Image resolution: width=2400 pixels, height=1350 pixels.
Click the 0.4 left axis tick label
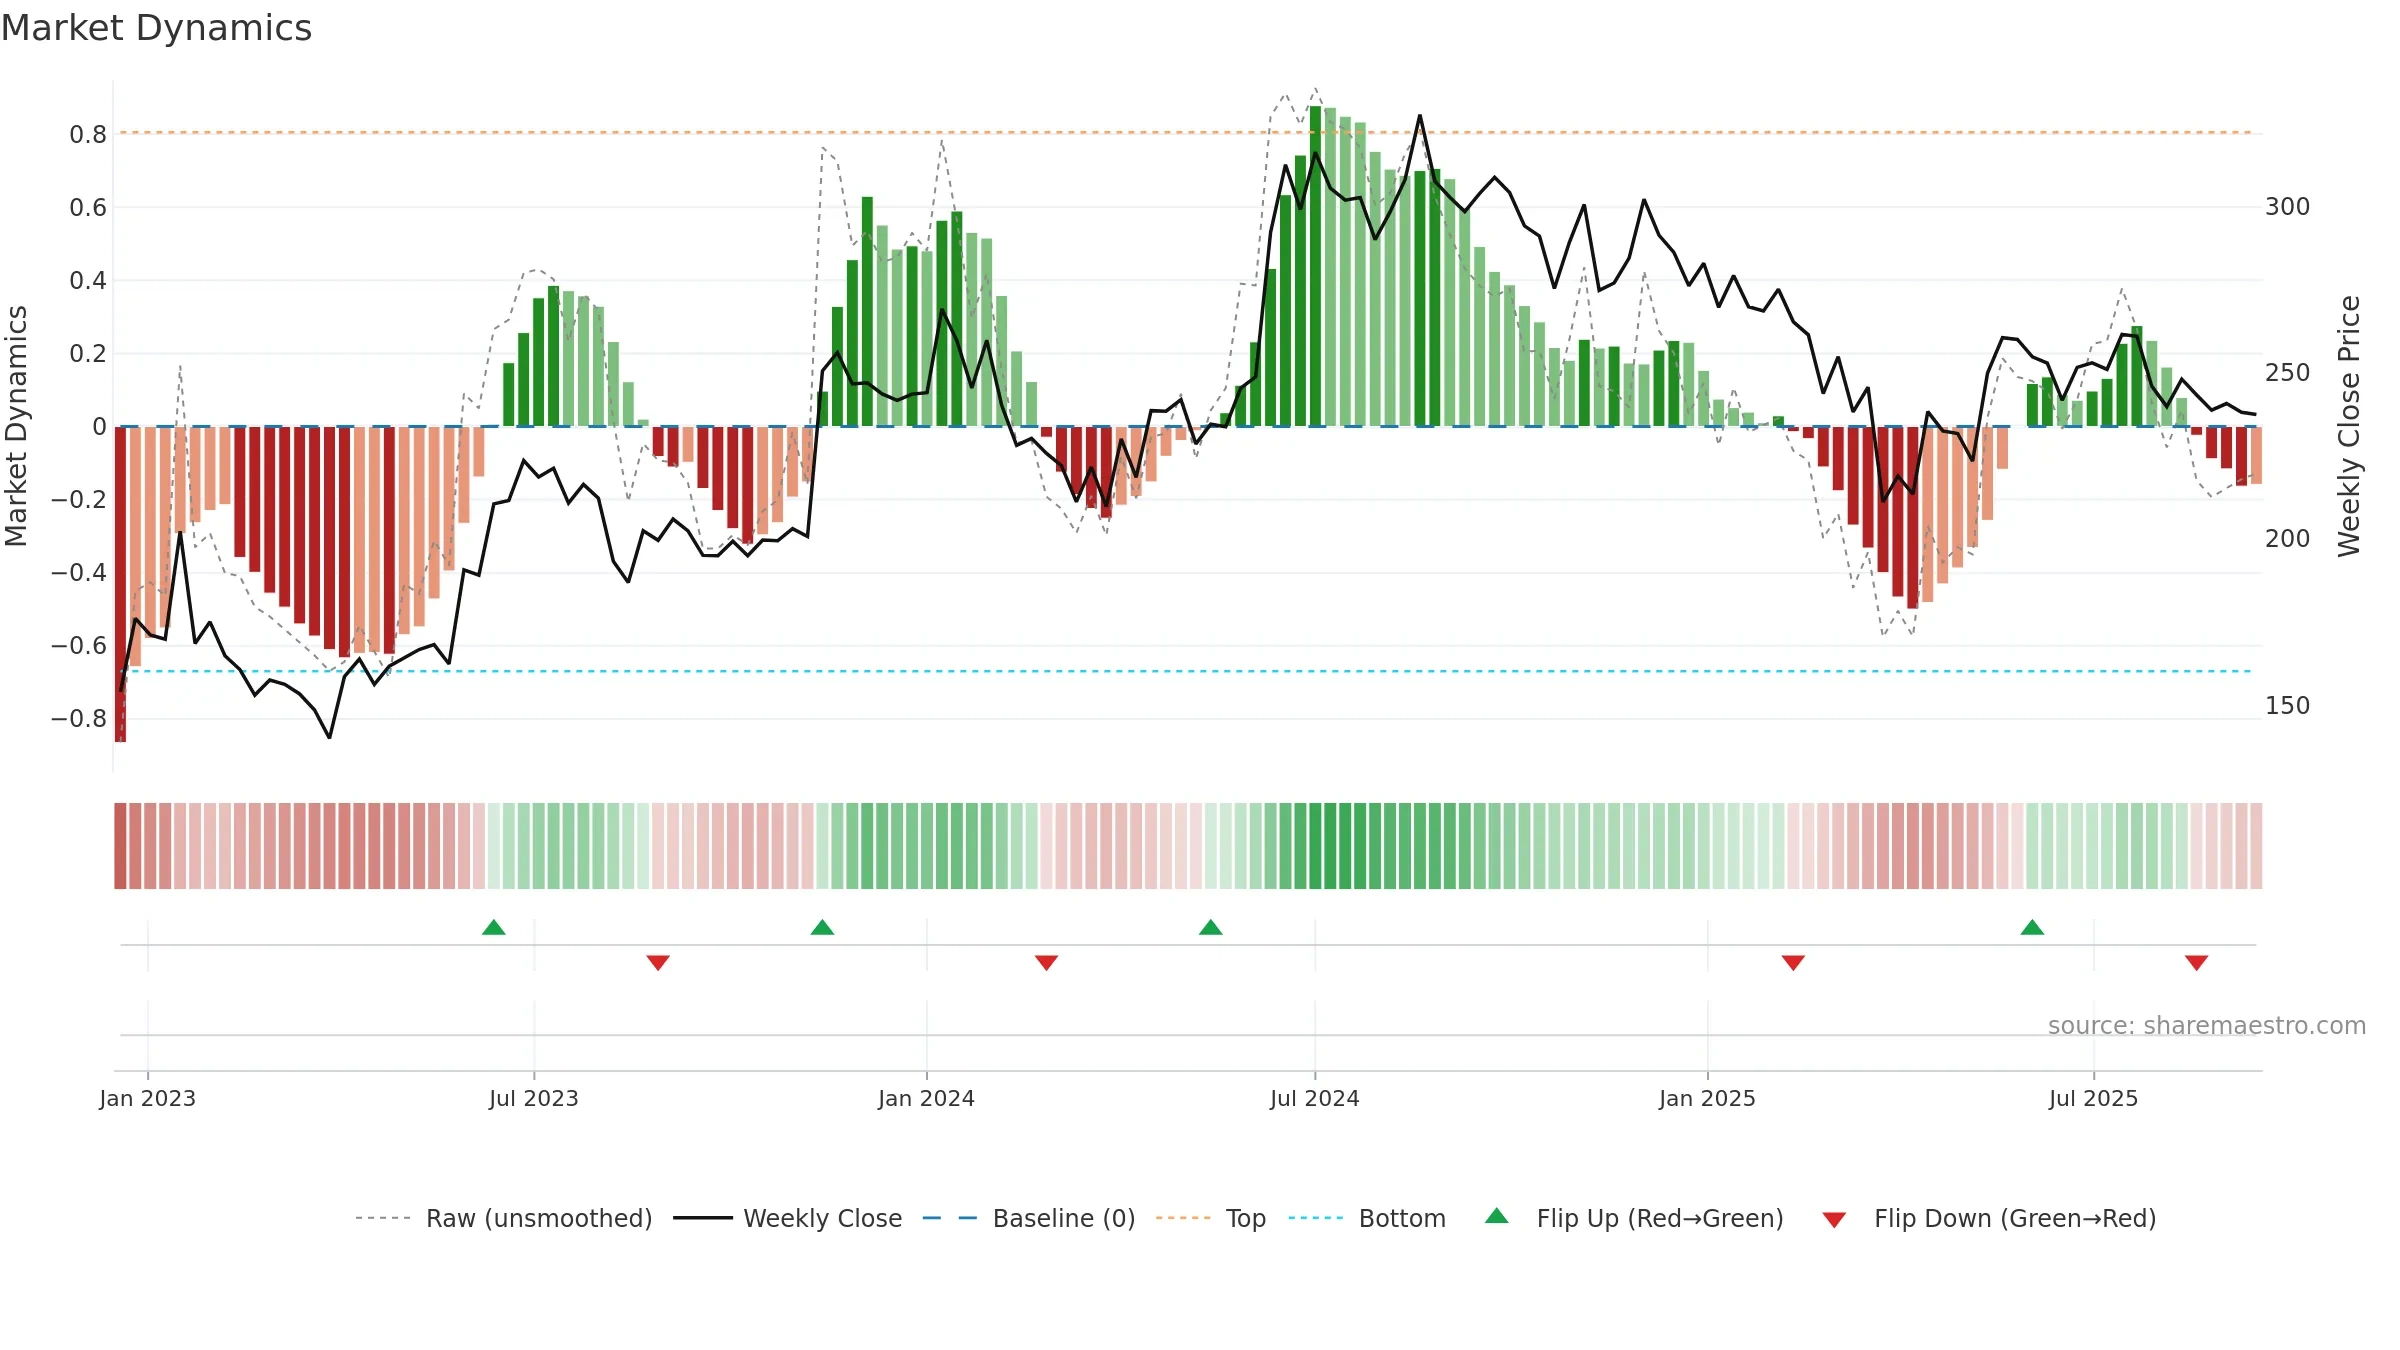(88, 280)
